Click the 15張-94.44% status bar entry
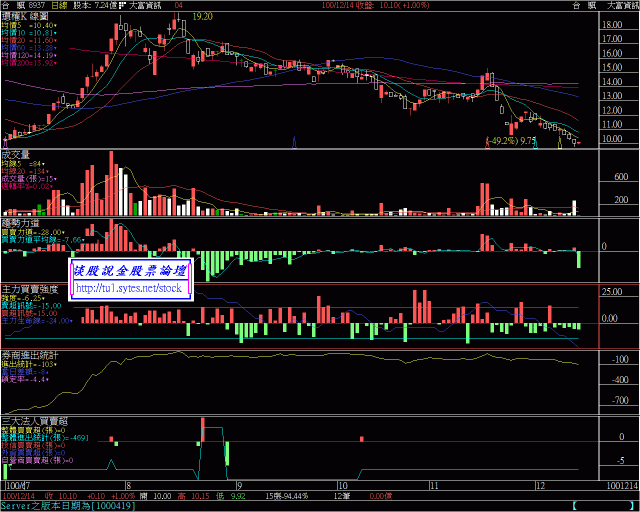 pyautogui.click(x=287, y=496)
